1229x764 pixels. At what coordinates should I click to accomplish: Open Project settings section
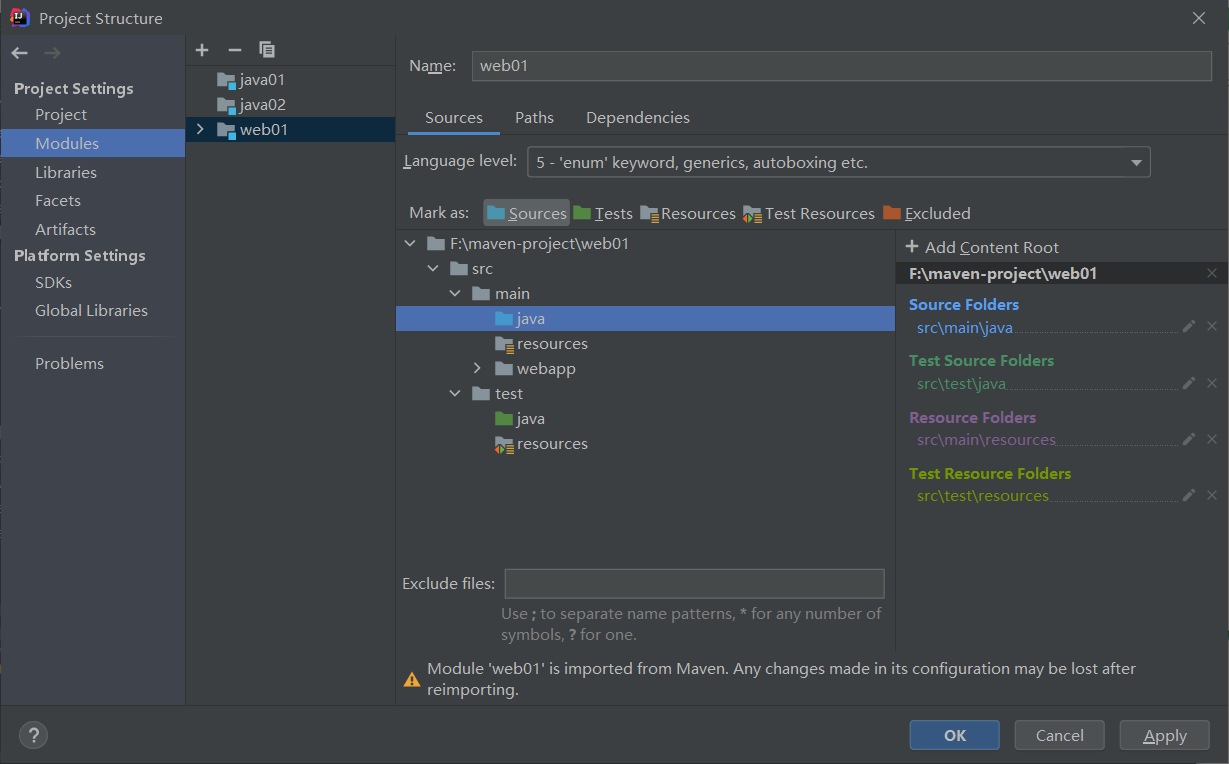pyautogui.click(x=61, y=115)
